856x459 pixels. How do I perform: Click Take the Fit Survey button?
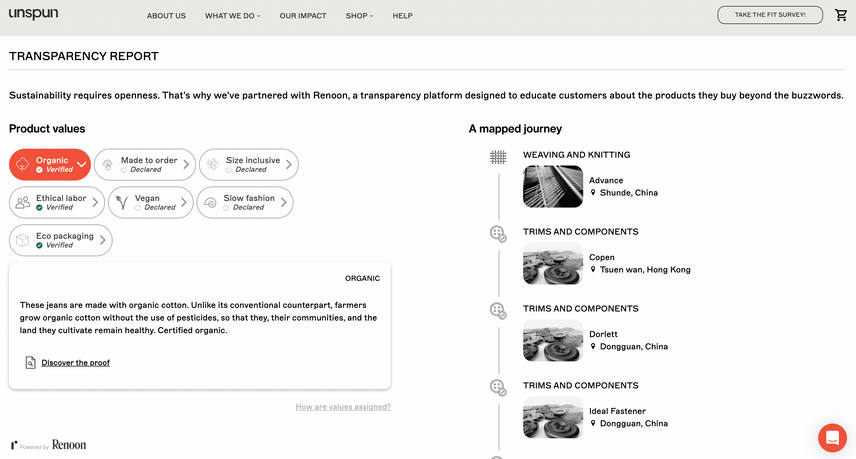click(769, 15)
